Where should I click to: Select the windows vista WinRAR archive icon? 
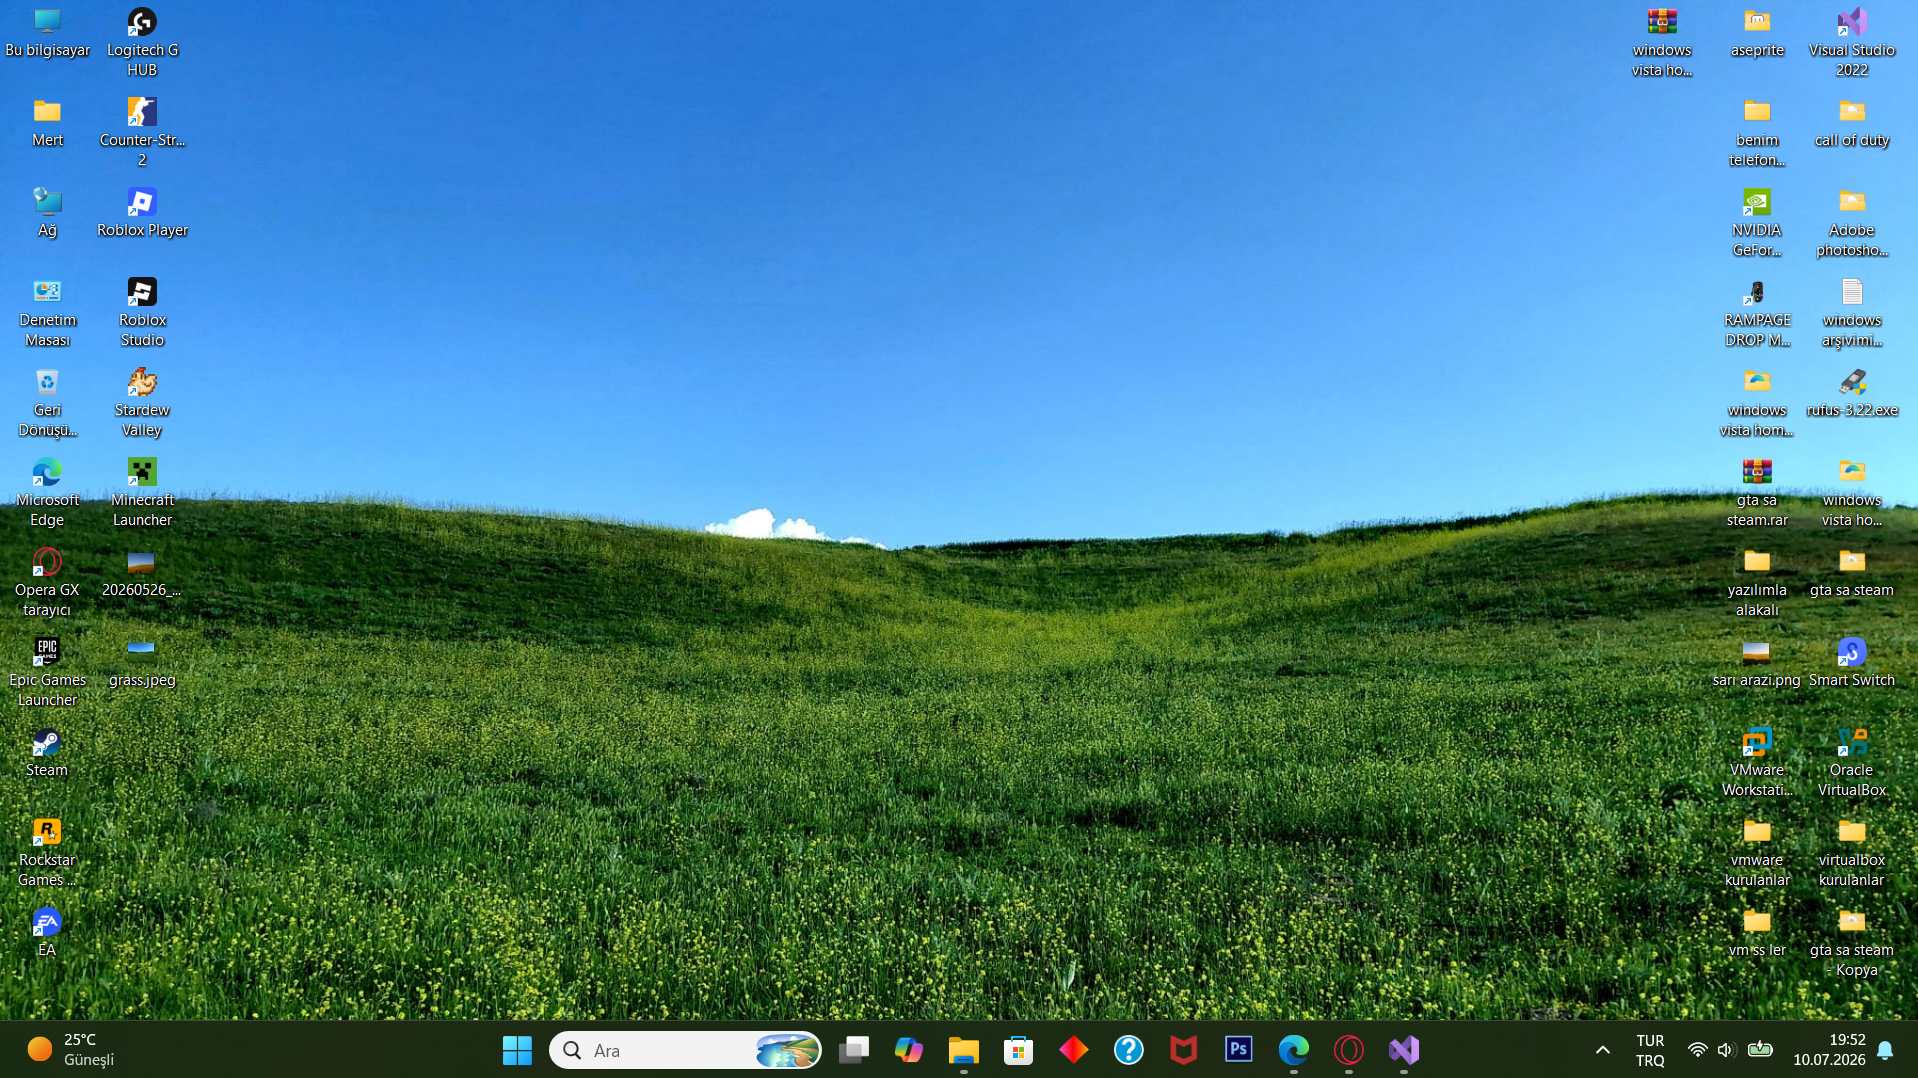tap(1662, 43)
